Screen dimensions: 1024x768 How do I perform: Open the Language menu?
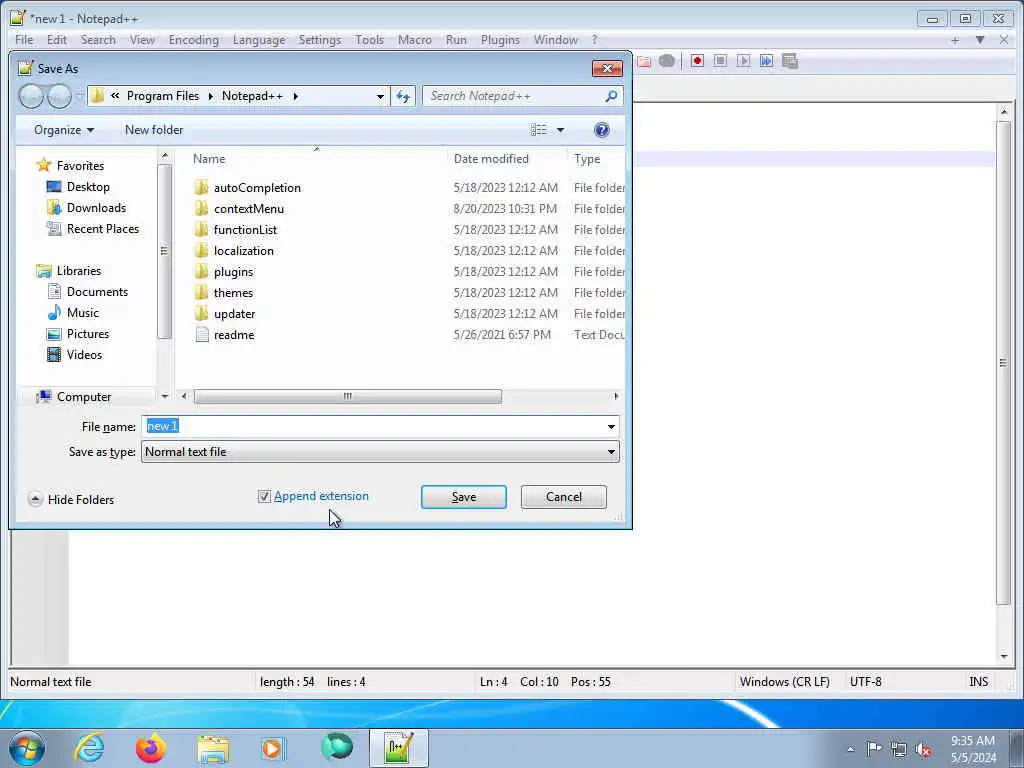click(259, 40)
